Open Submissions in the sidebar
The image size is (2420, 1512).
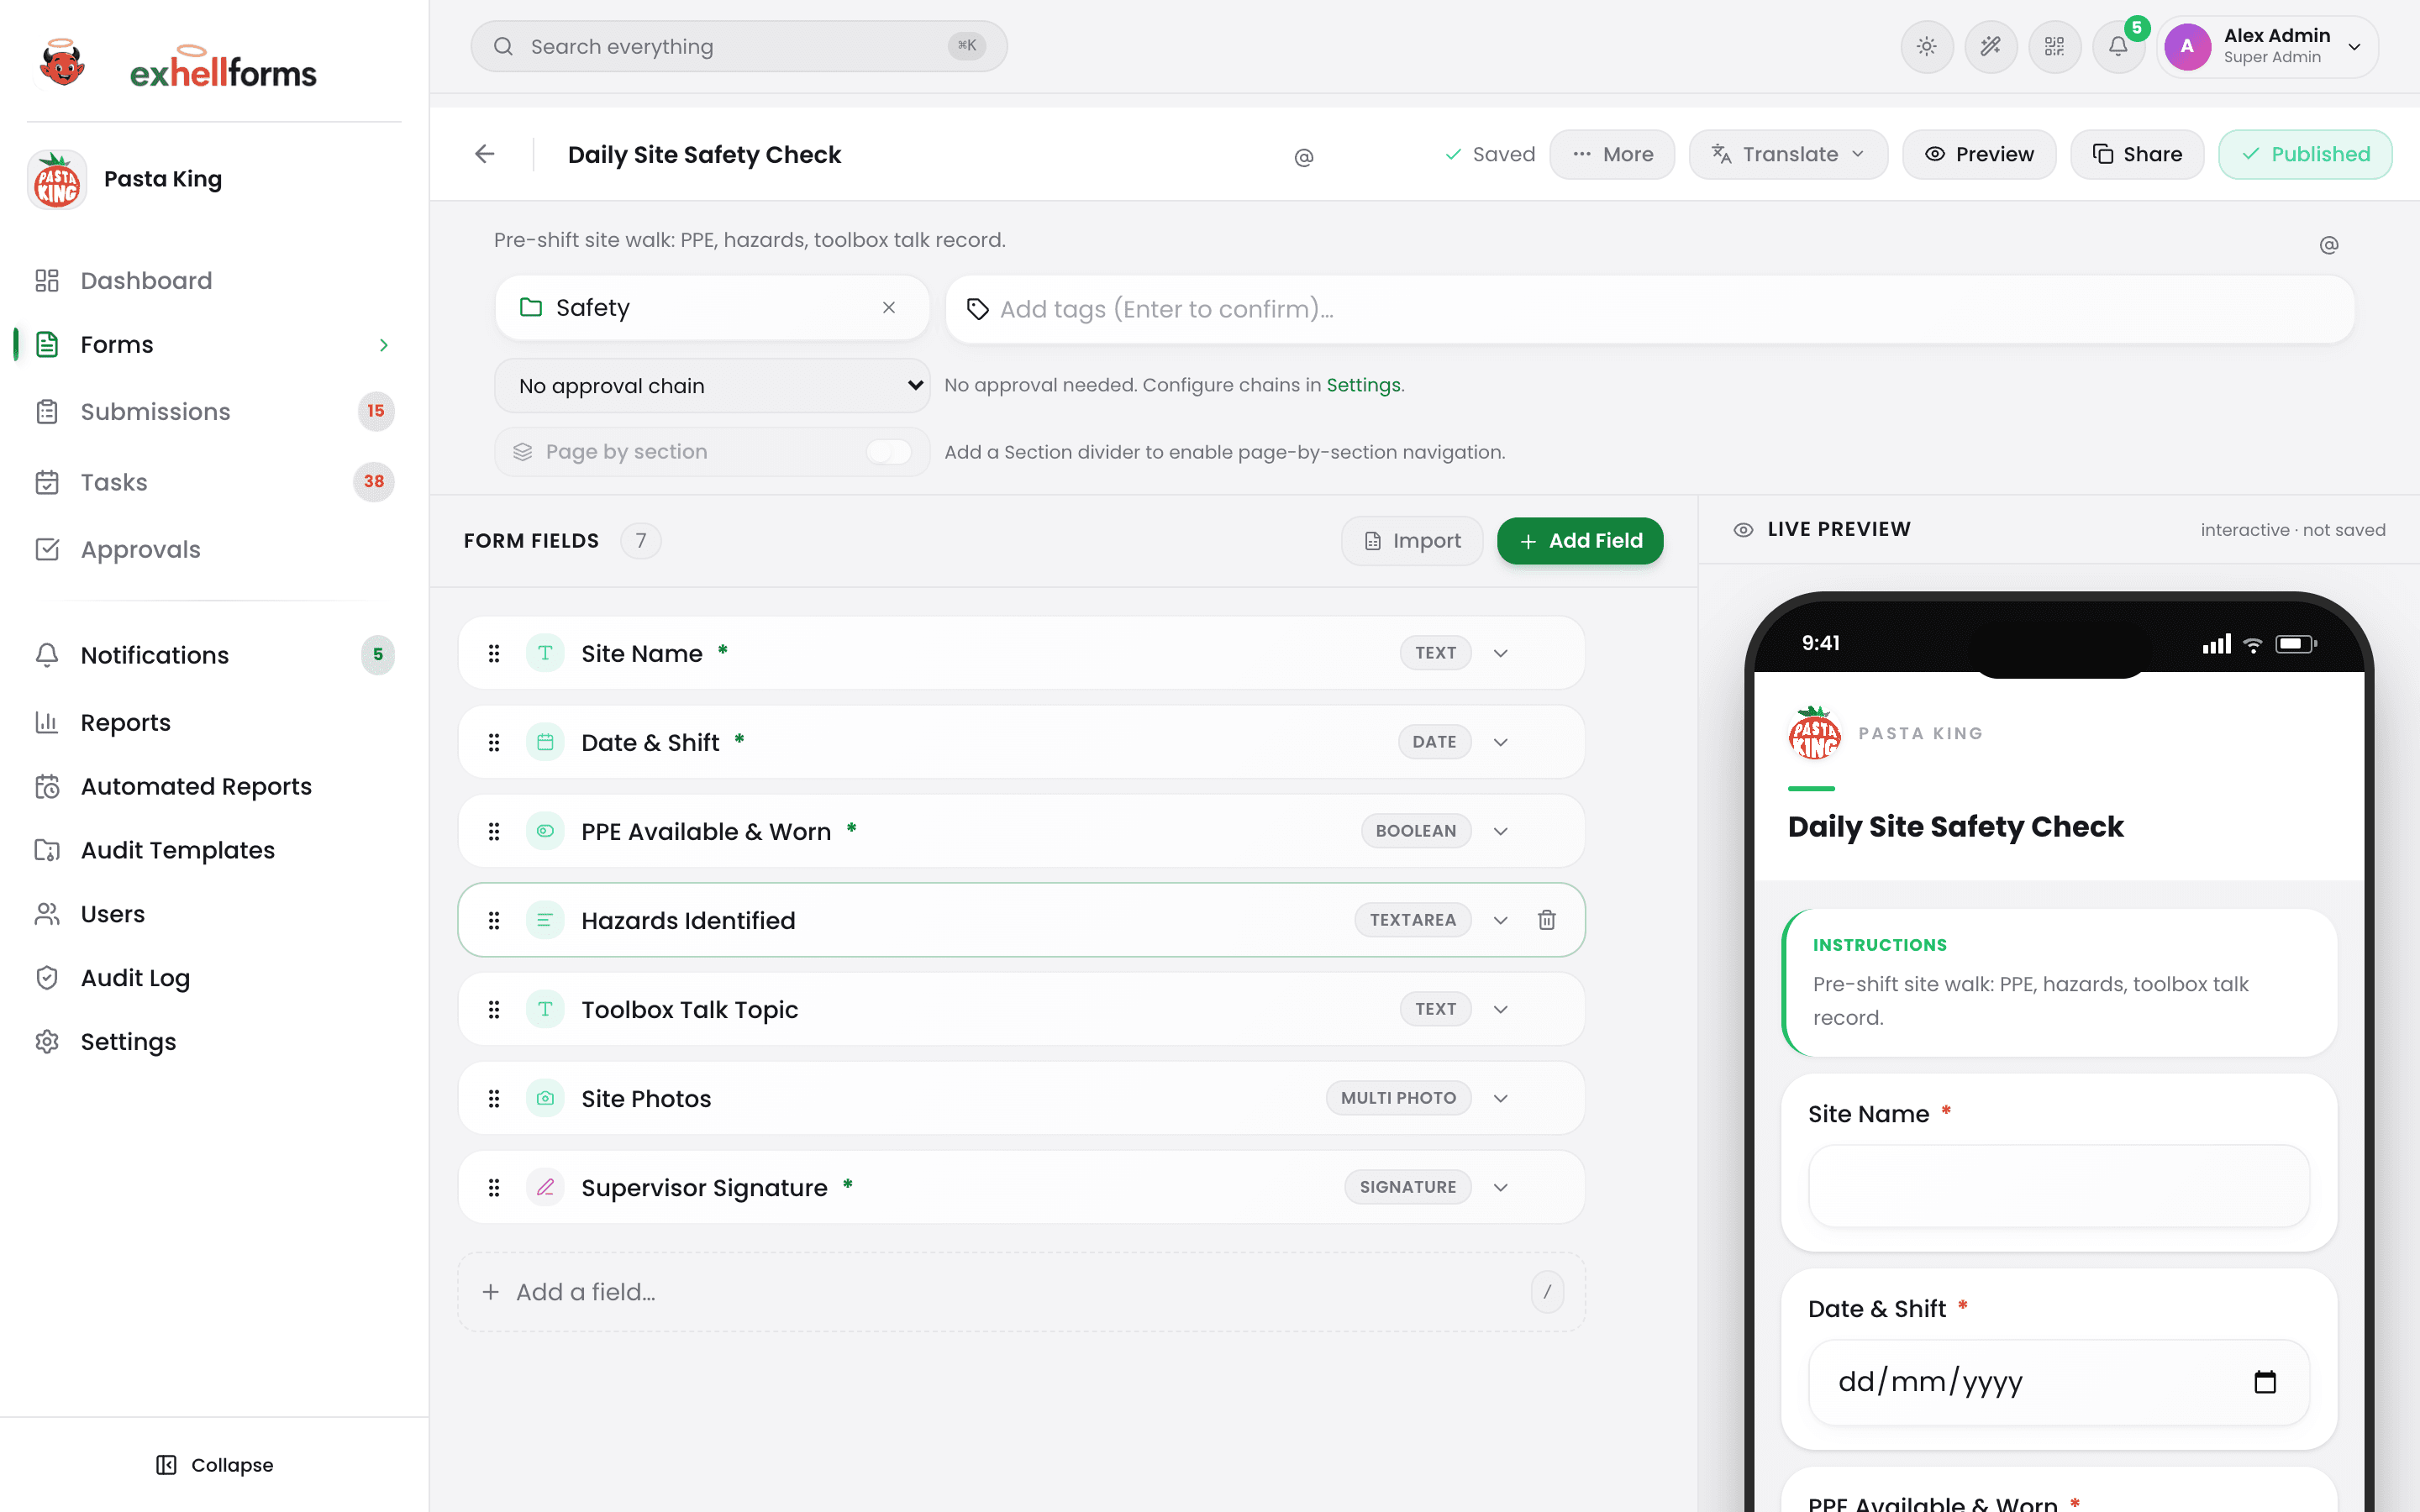(x=214, y=411)
